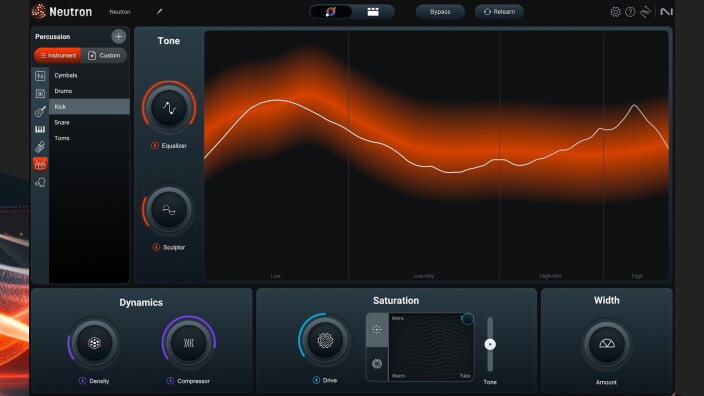Click the Retro label in saturation pad
The image size is (704, 396).
398,318
